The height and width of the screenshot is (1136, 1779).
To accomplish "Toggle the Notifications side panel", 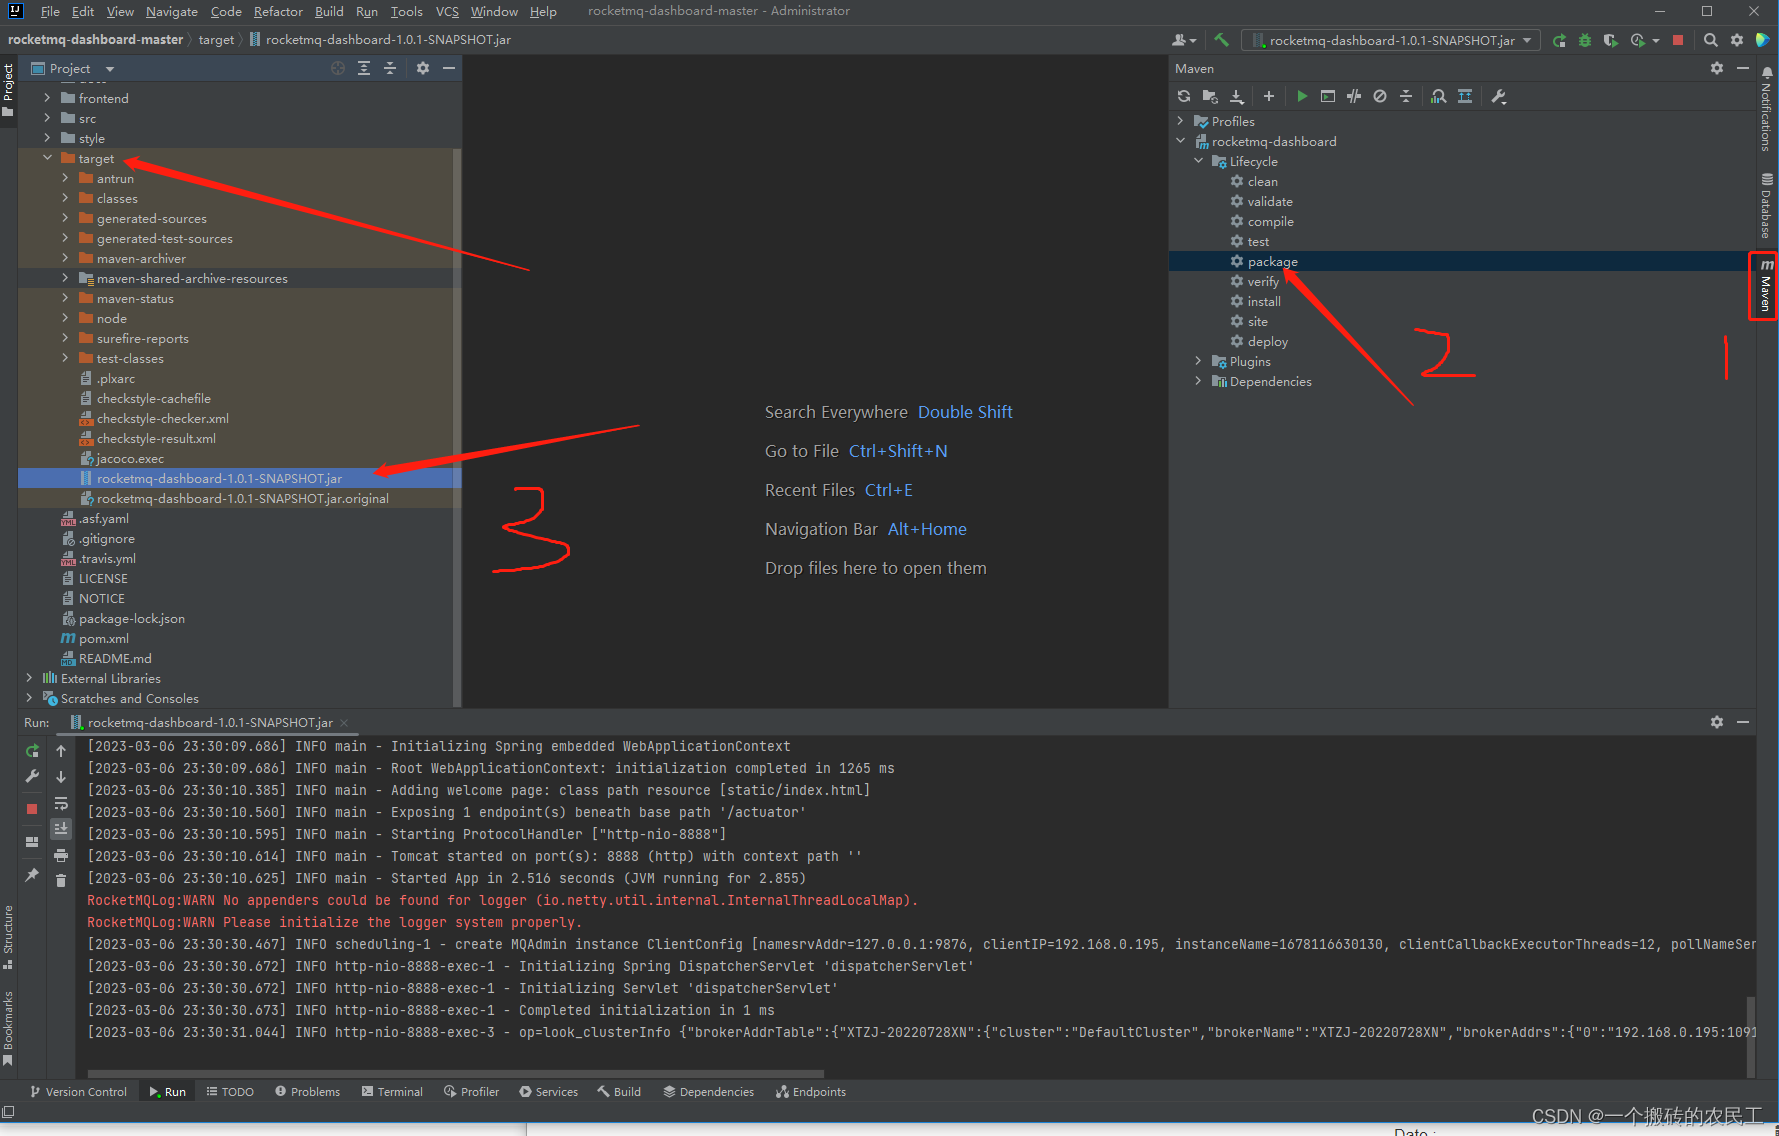I will coord(1766,110).
